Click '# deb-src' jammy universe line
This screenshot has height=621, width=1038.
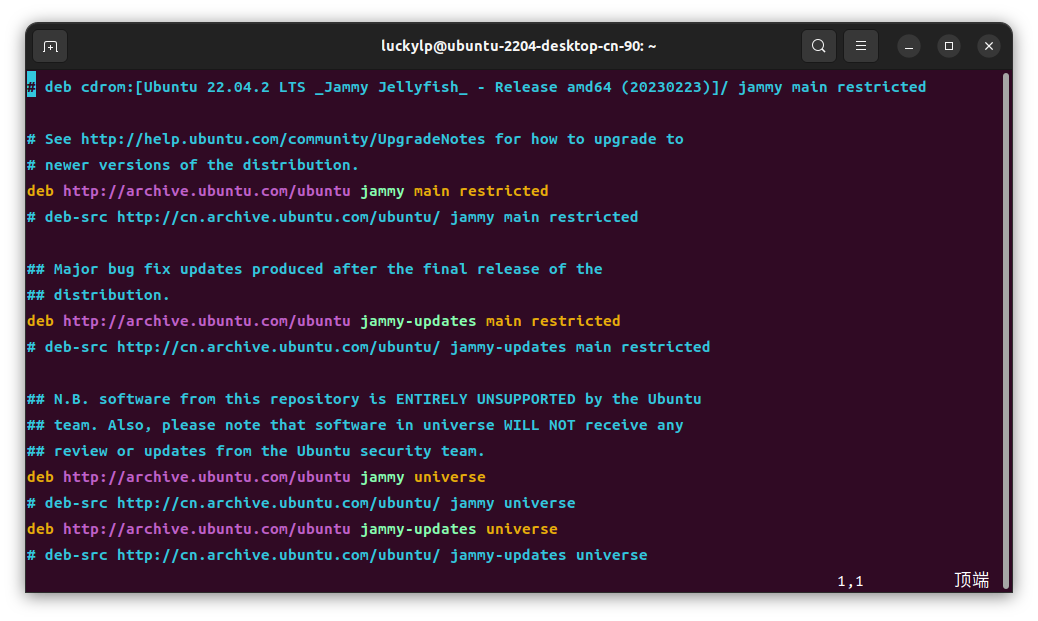(x=301, y=503)
